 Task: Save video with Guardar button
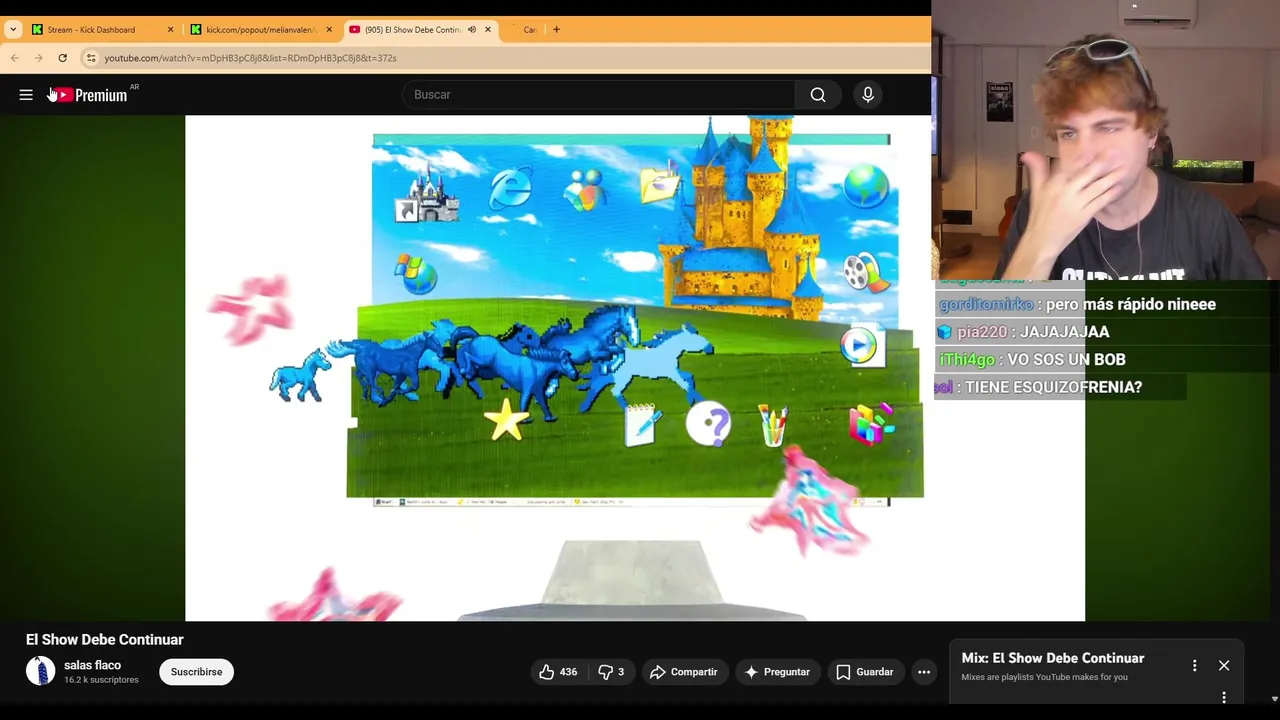(x=865, y=672)
